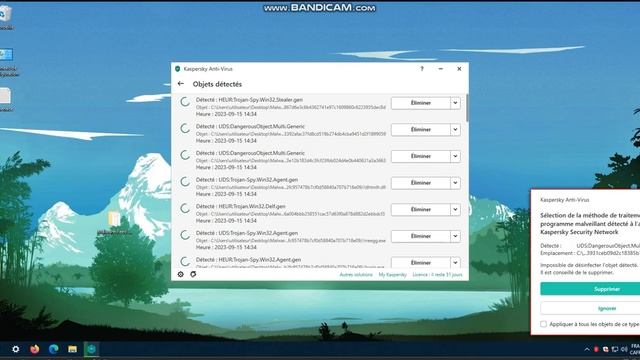Click Éliminer for DangerousObject path containing 3392
The image size is (640, 360).
pos(421,129)
